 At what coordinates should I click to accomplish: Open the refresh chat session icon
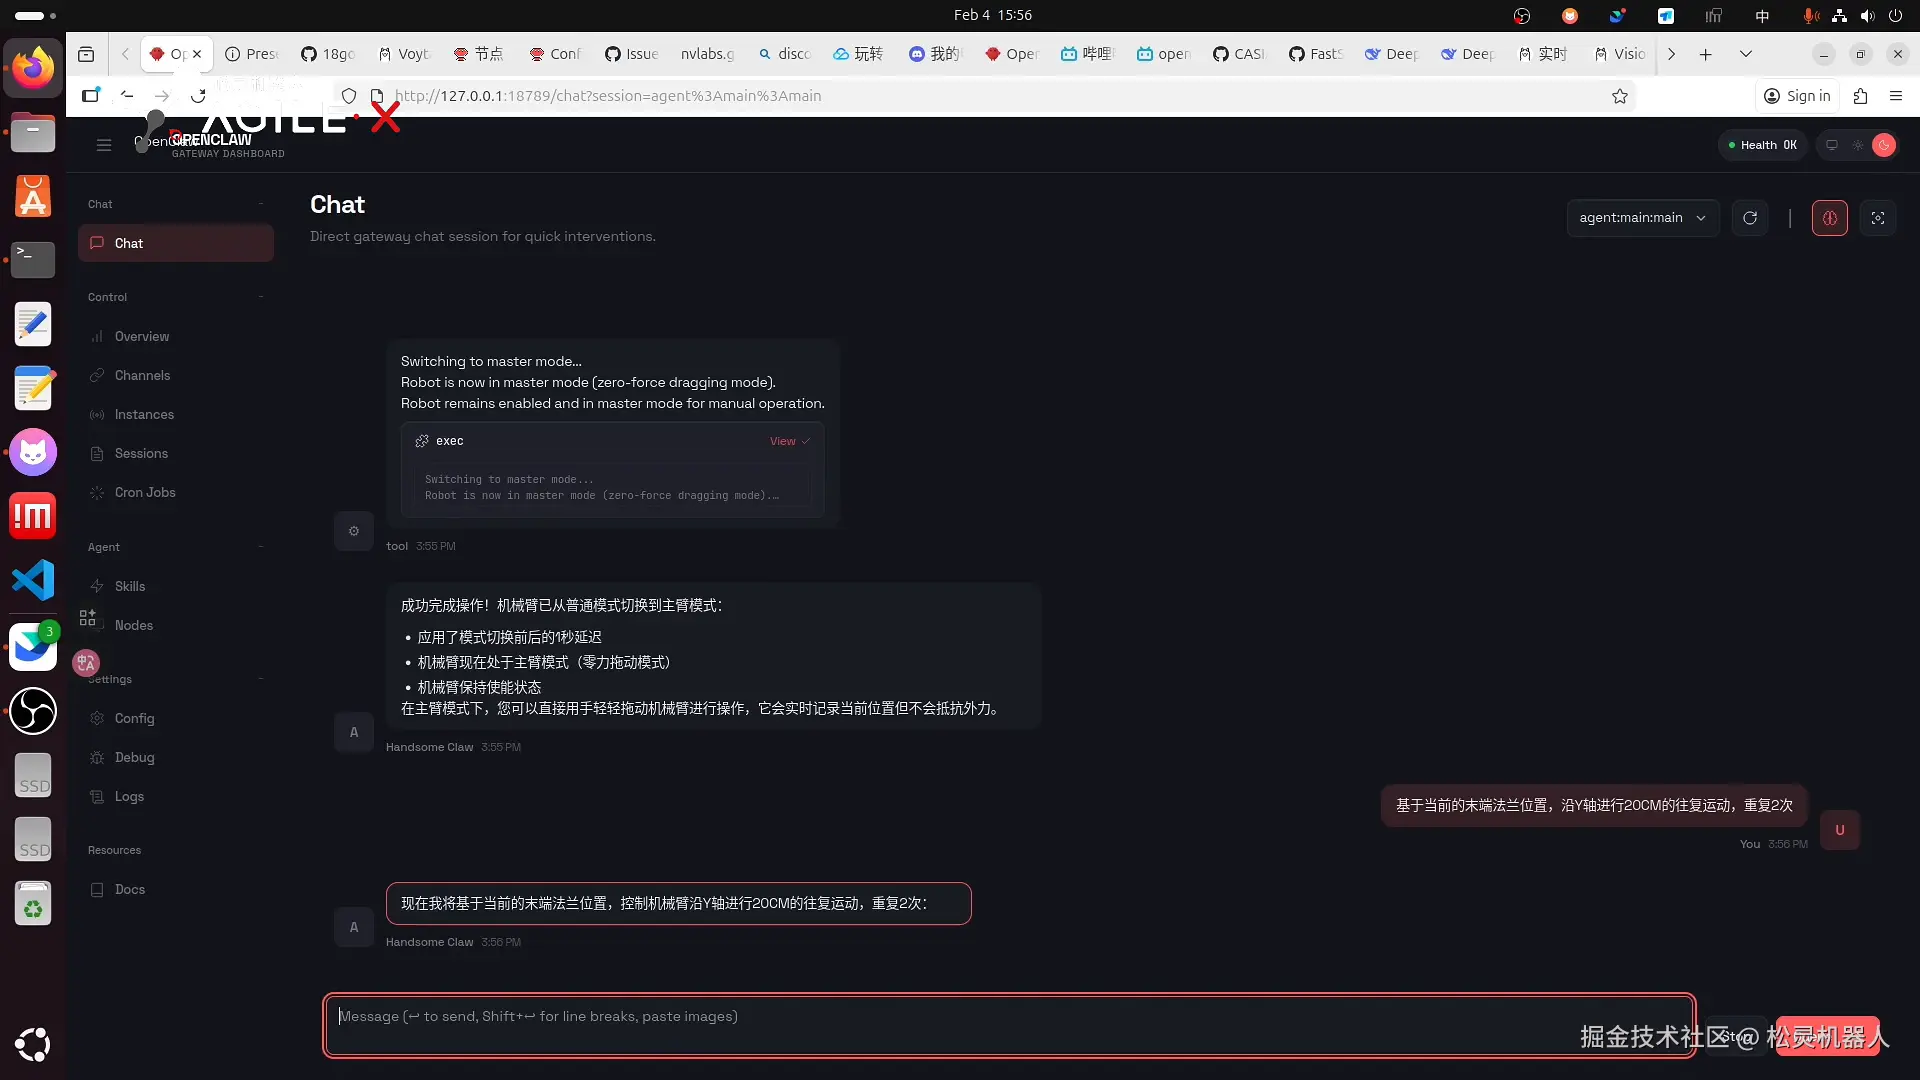[x=1750, y=218]
